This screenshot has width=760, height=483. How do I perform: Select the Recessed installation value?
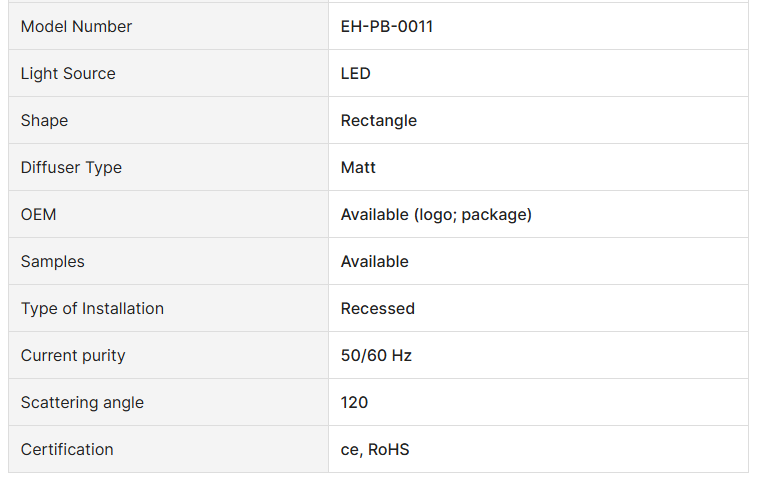pos(378,309)
